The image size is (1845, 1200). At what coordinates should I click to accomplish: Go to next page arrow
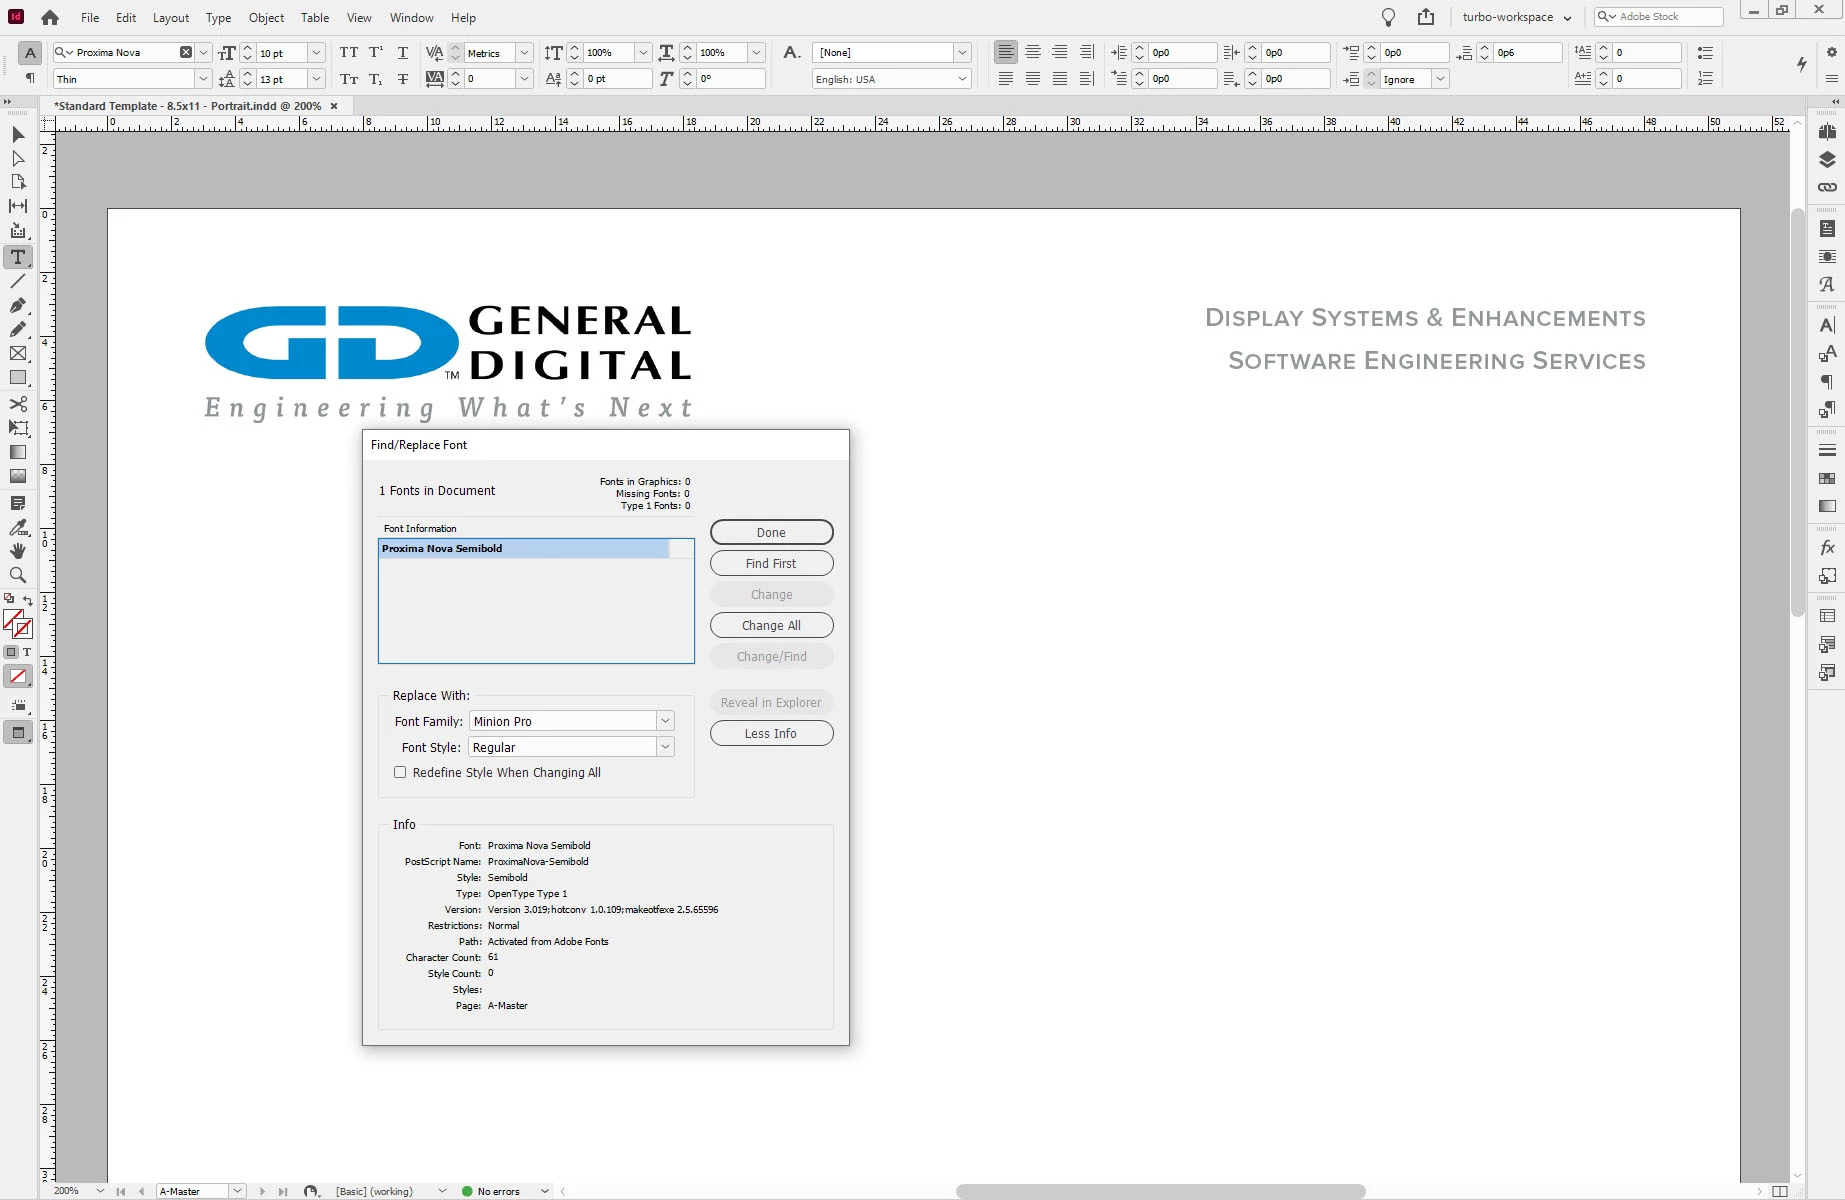[263, 1191]
